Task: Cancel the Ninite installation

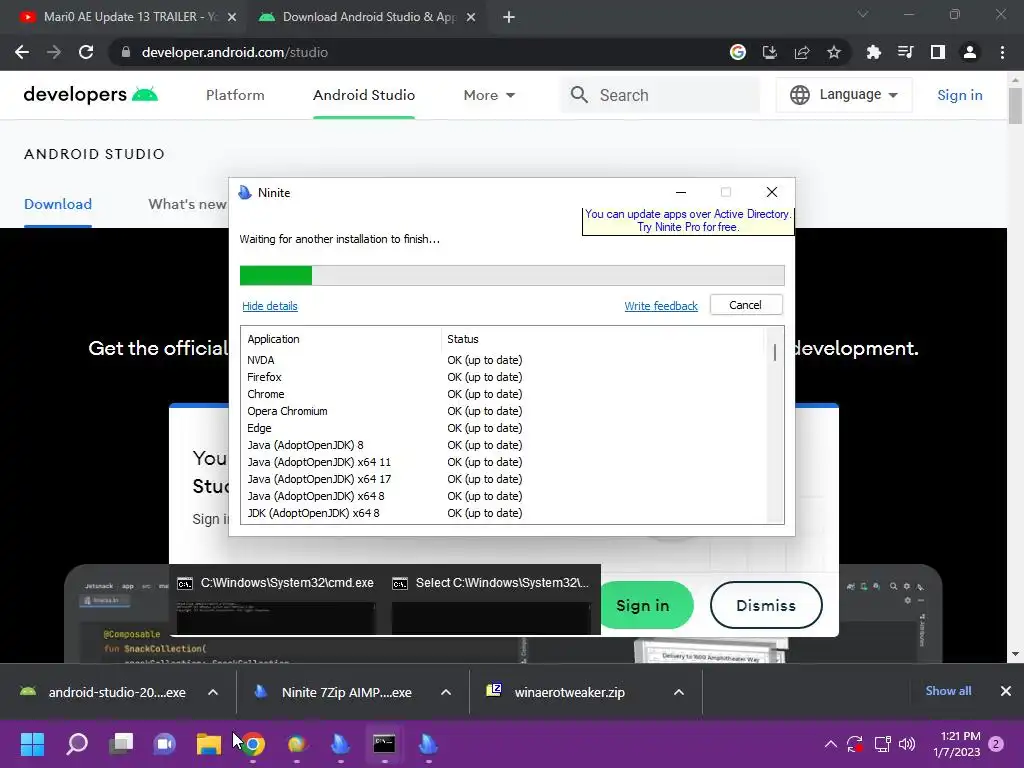Action: (745, 305)
